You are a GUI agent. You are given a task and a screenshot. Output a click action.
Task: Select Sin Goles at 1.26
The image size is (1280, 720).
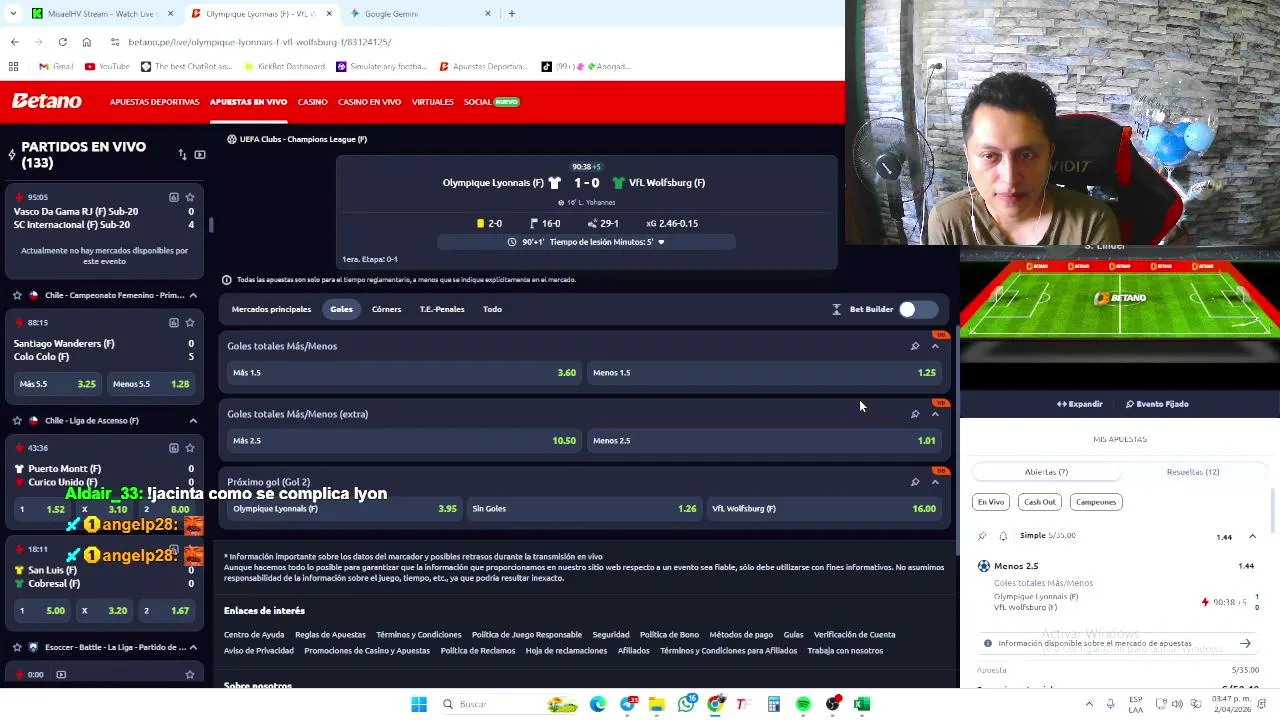coord(584,509)
